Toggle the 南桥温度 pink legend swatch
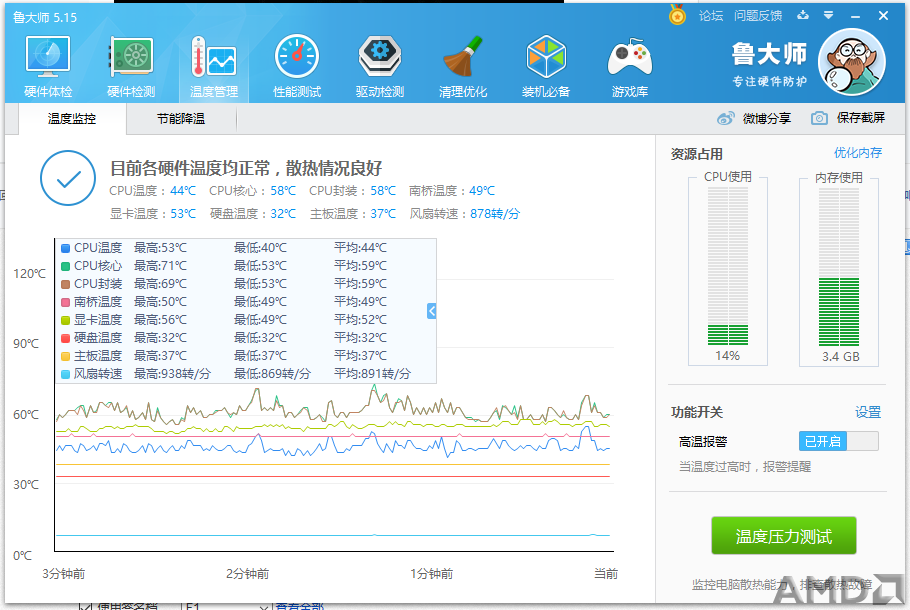910x610 pixels. click(66, 302)
